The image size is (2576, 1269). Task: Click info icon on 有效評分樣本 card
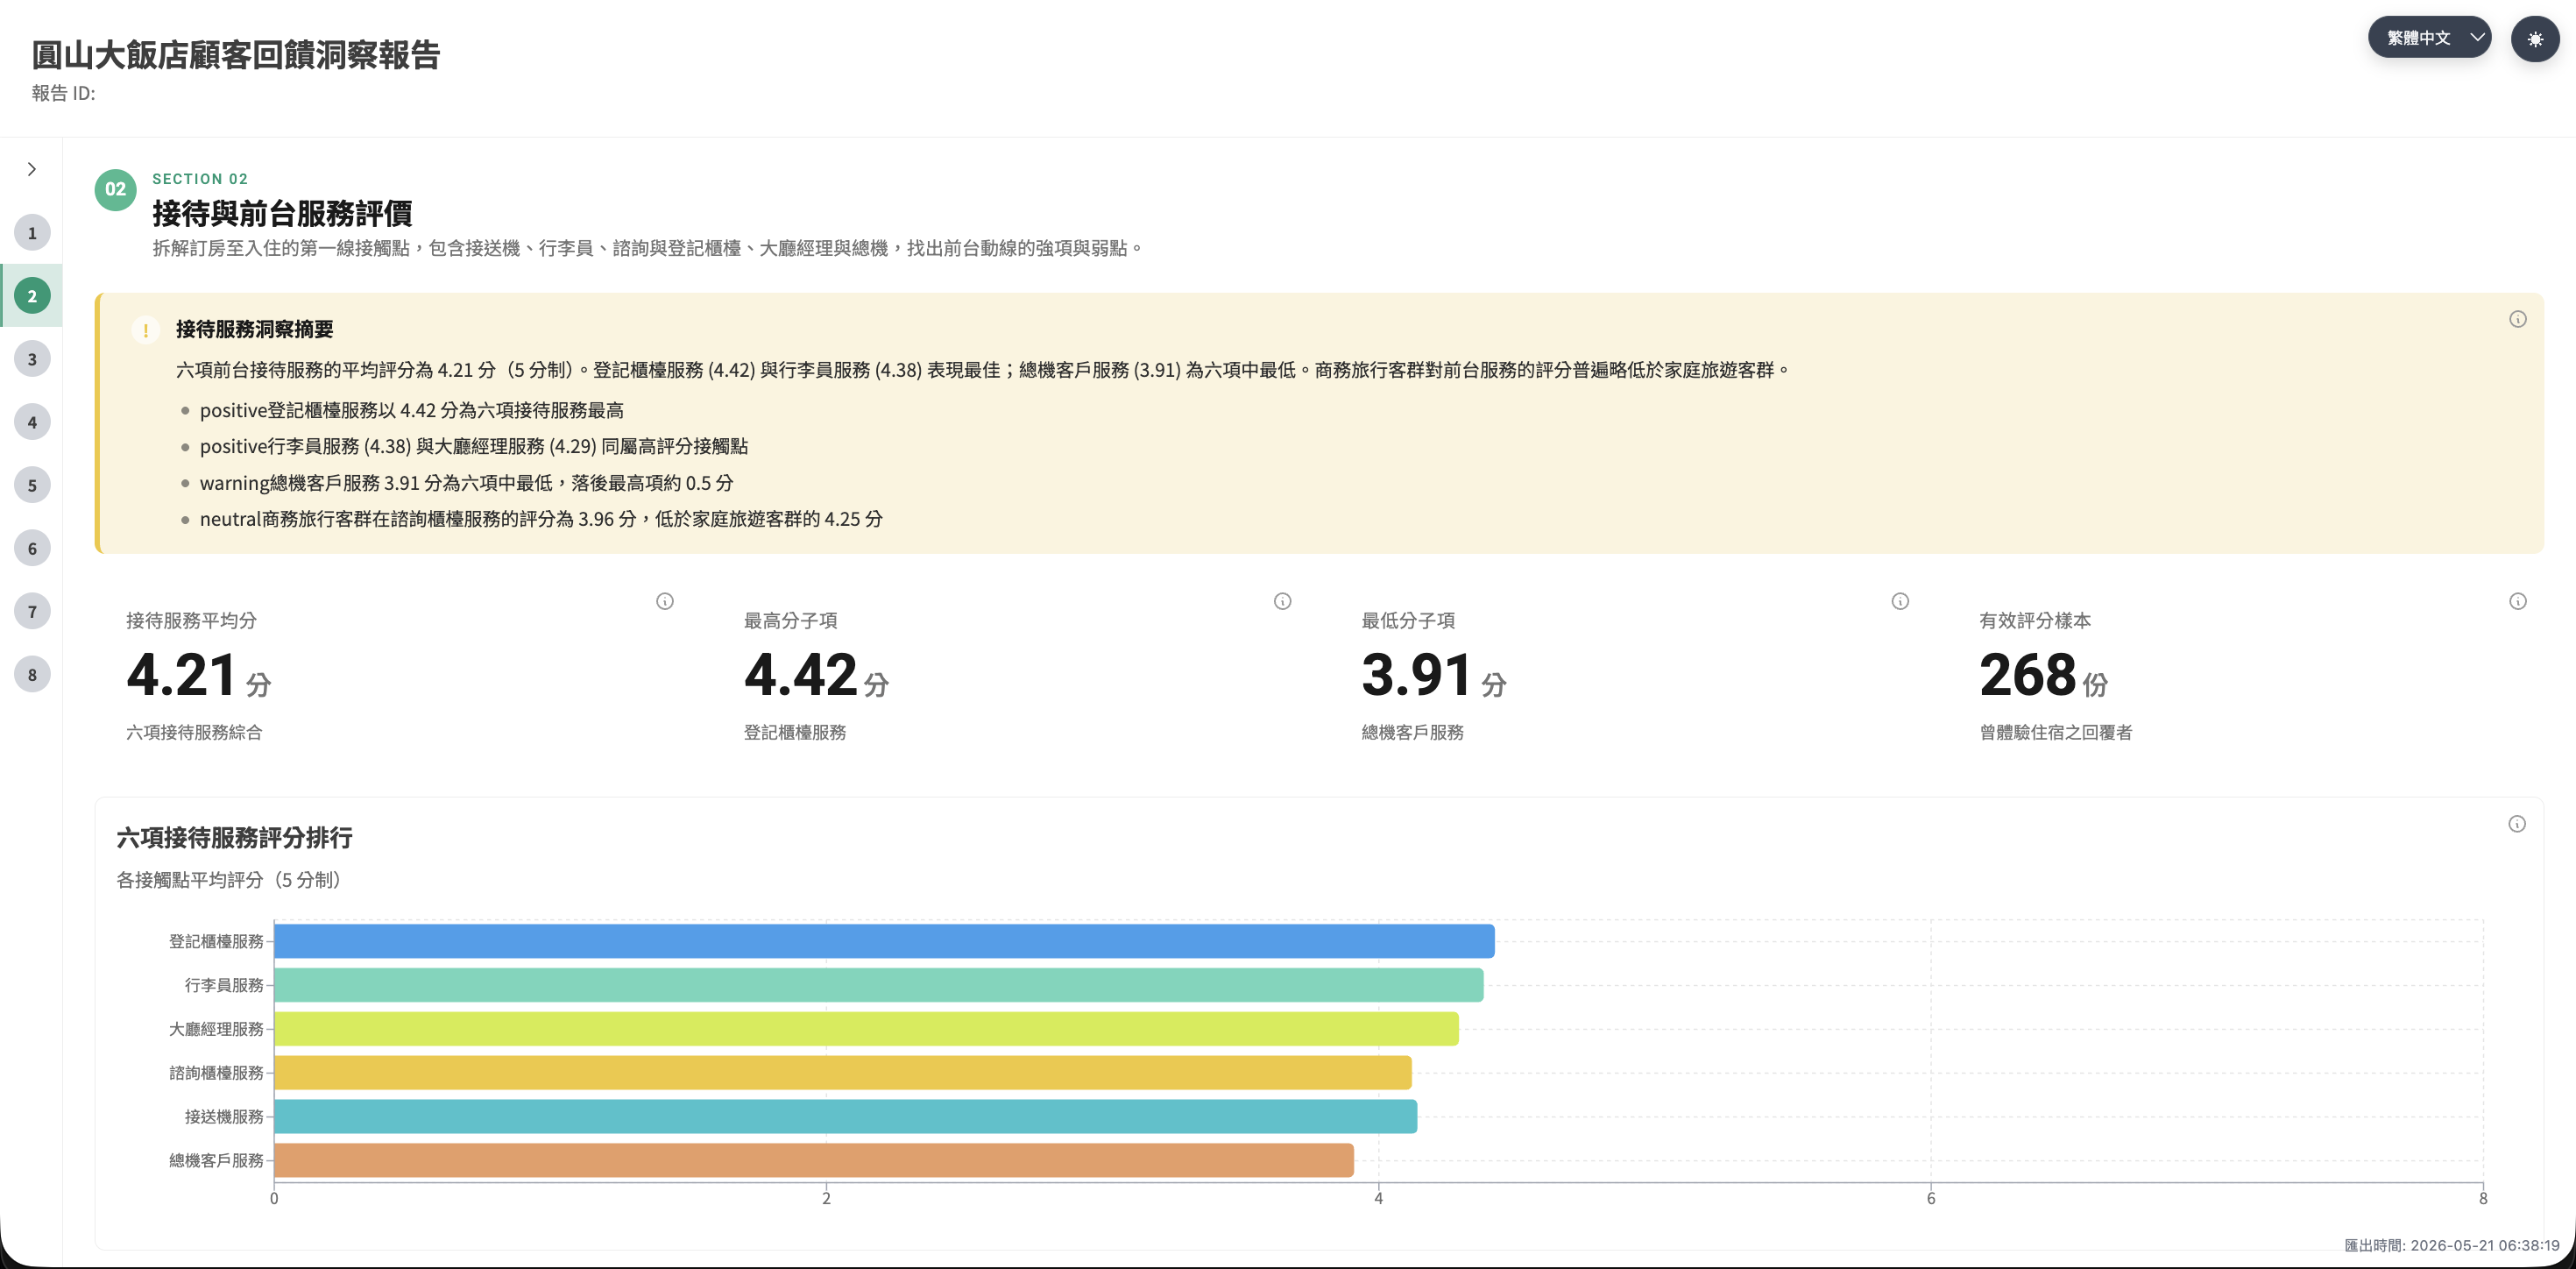(2517, 601)
